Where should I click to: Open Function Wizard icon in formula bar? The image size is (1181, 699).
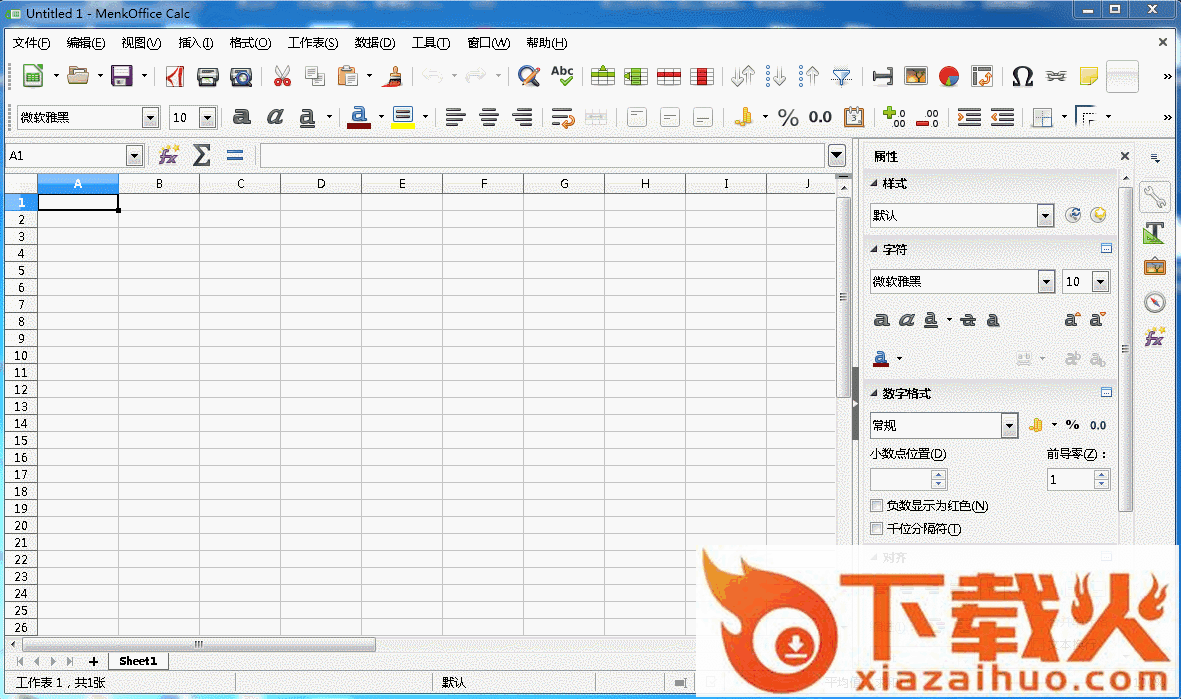tap(168, 155)
